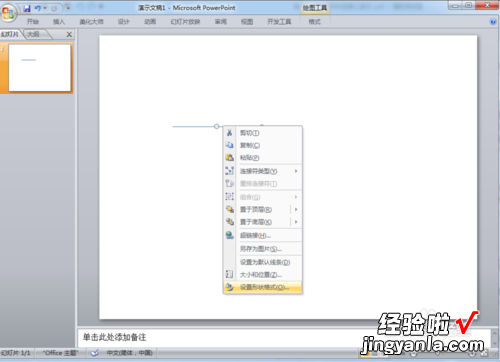Select slide 1 thumbnail
This screenshot has height=362, width=500.
tap(39, 68)
